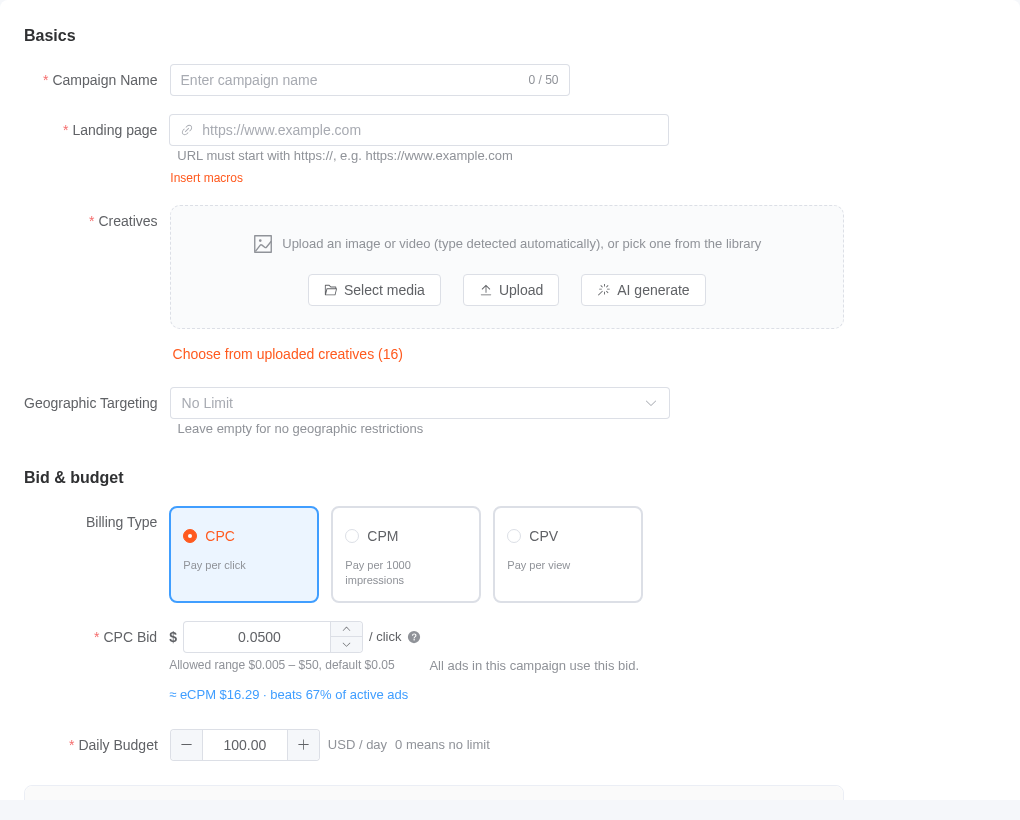The width and height of the screenshot is (1020, 820).
Task: Click the eCPM $16.29 estimate text
Action: point(289,694)
